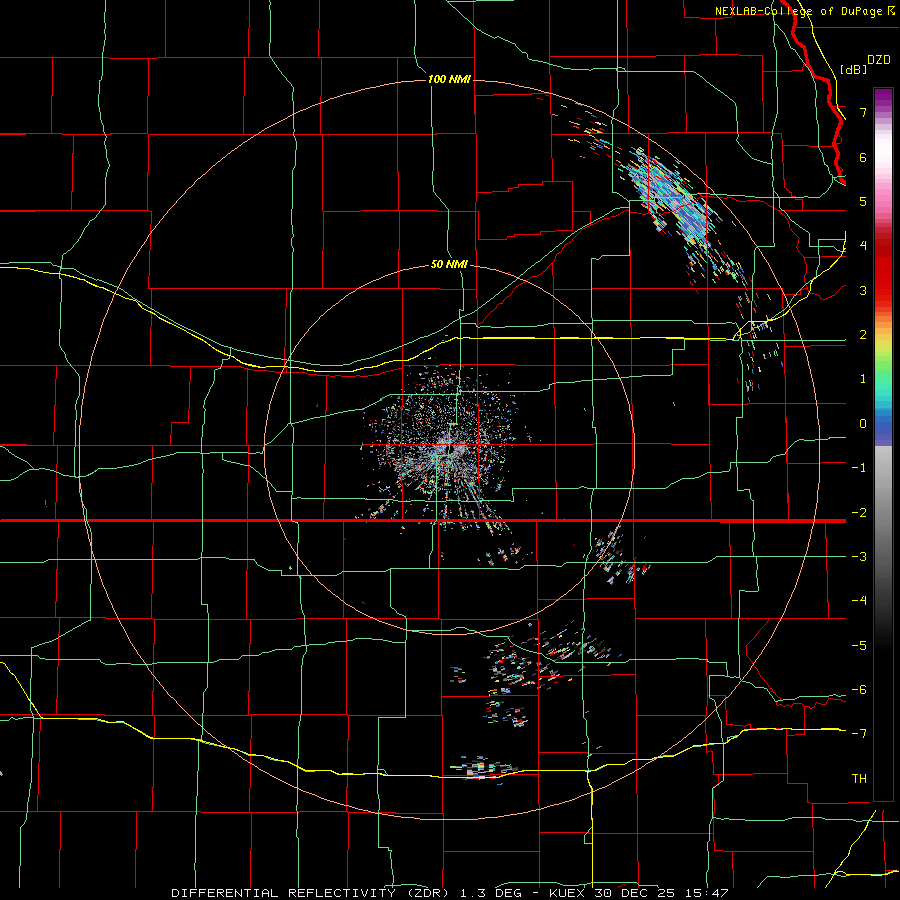The image size is (900, 900).
Task: Click the 3 value on color scale
Action: [863, 290]
